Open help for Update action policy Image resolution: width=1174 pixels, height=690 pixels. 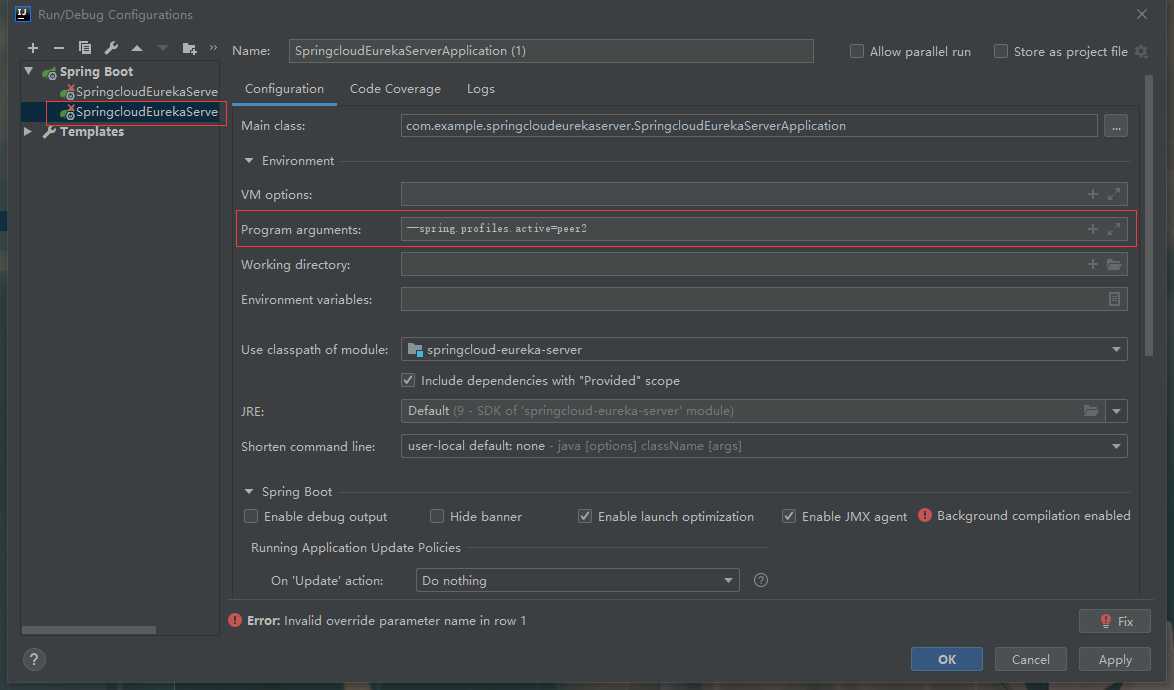(x=761, y=580)
